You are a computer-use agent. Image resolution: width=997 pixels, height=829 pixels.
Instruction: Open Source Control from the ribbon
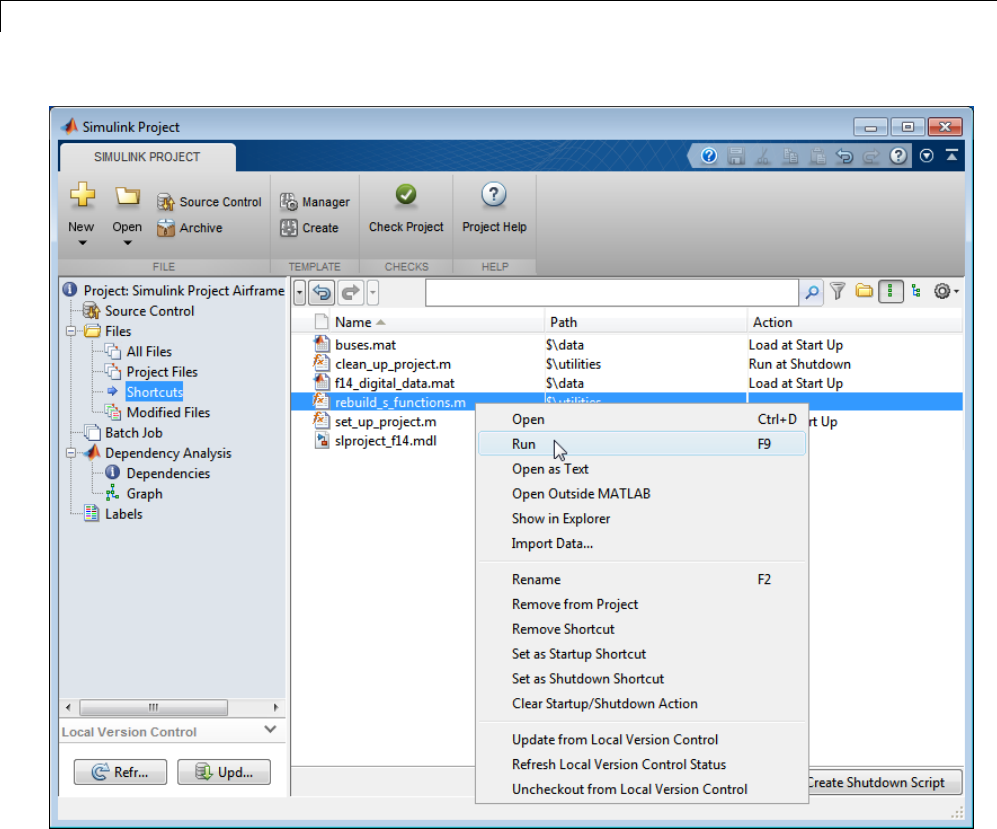click(209, 202)
